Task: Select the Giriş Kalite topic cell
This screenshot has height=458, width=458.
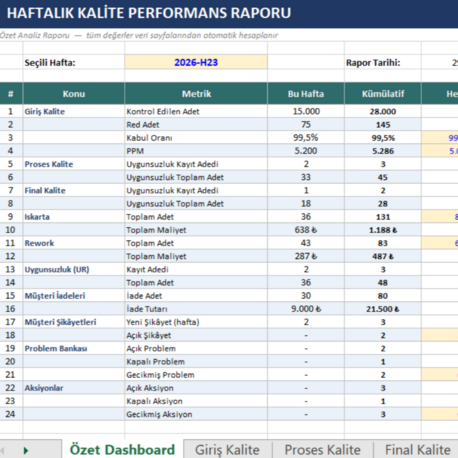Action: tap(74, 111)
